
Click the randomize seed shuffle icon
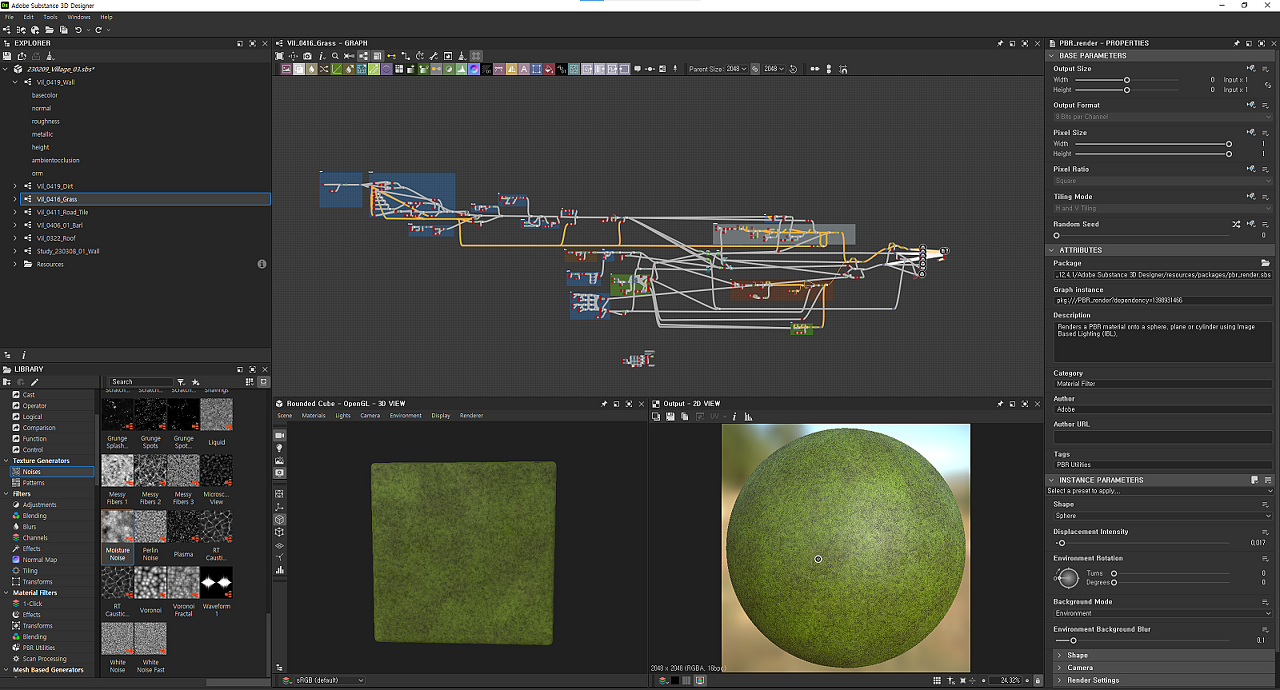coord(1236,224)
